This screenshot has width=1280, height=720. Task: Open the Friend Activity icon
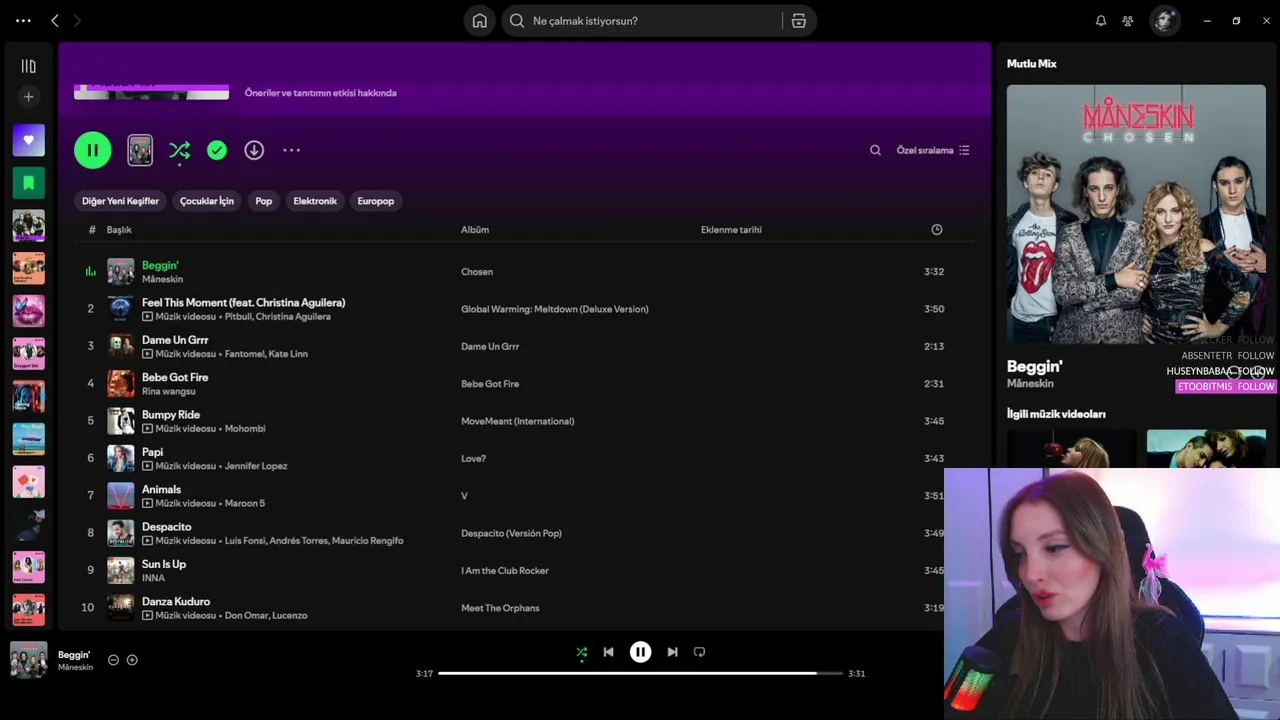(1128, 21)
